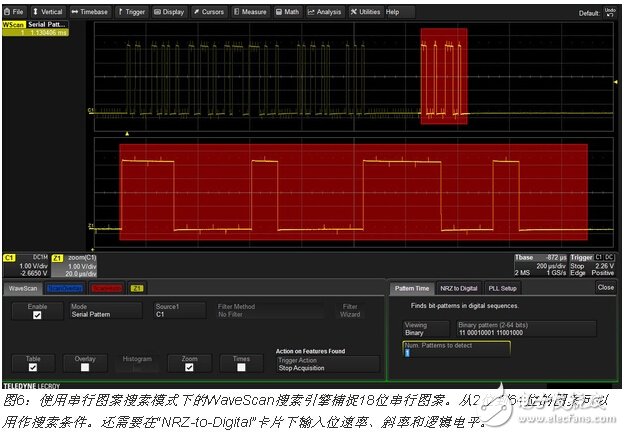Open the Analysis menu icon
624x435 pixels.
(324, 12)
